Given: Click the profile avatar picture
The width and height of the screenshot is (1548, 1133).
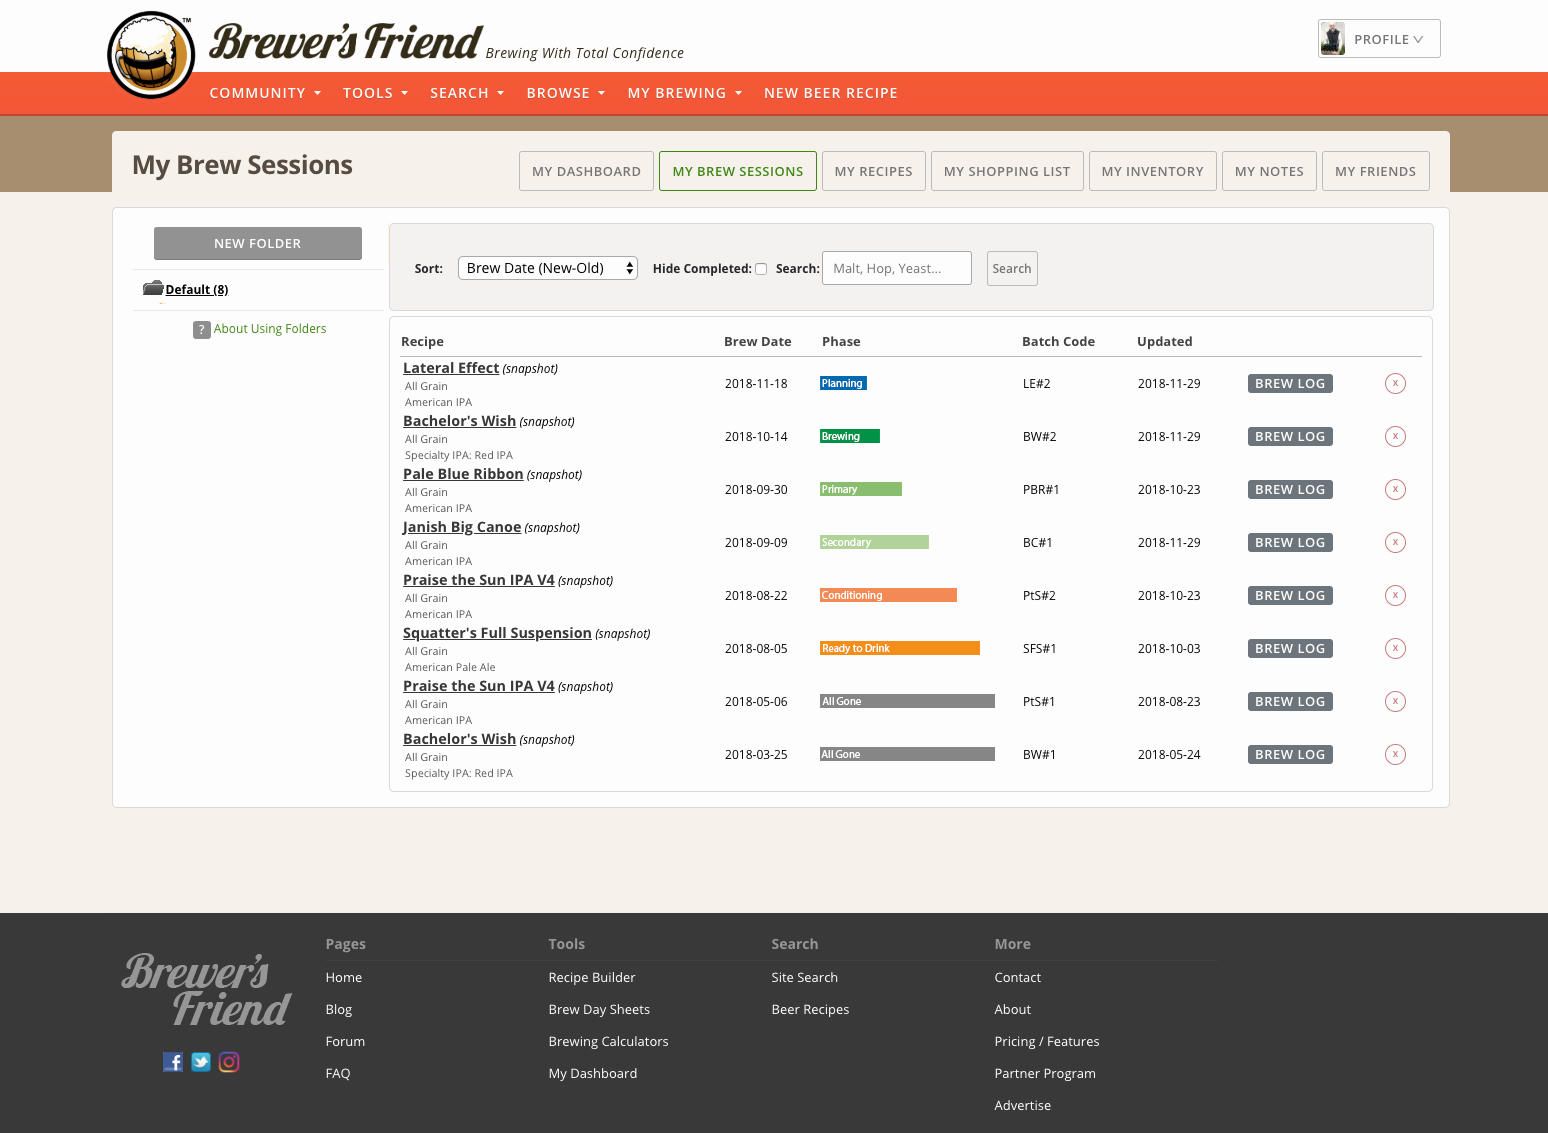Looking at the screenshot, I should [1332, 39].
